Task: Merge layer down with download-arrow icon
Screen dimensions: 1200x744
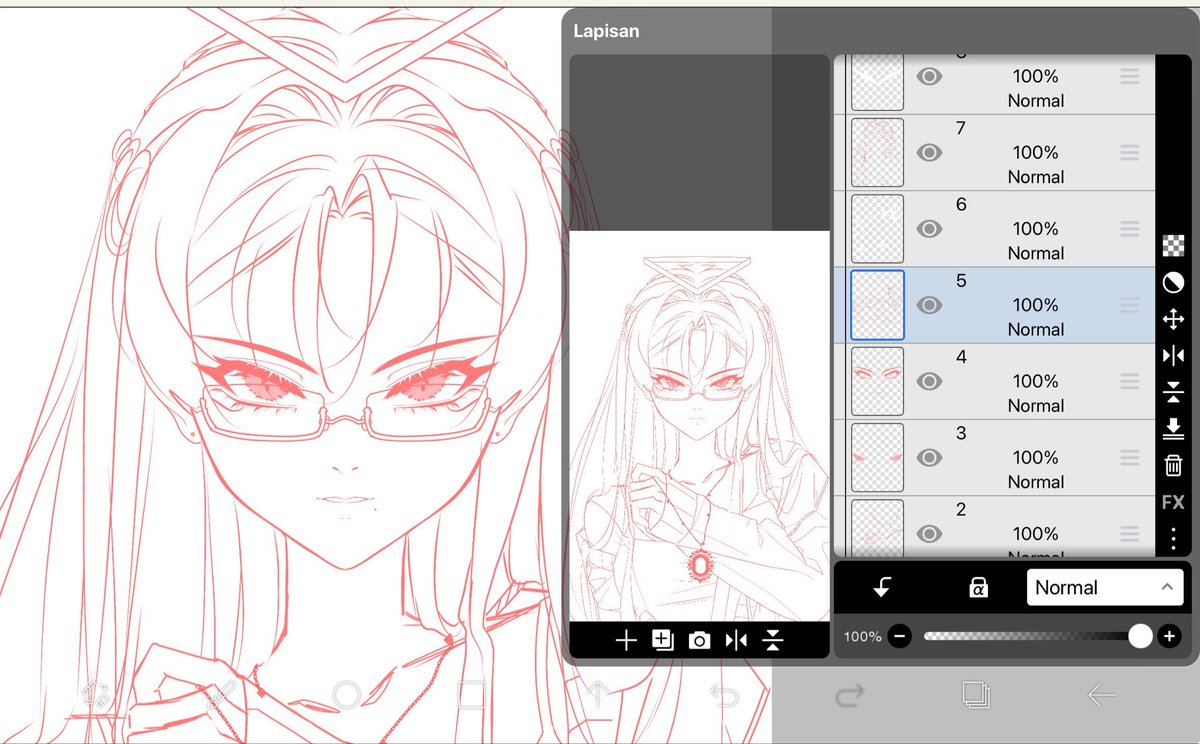Action: (1174, 429)
